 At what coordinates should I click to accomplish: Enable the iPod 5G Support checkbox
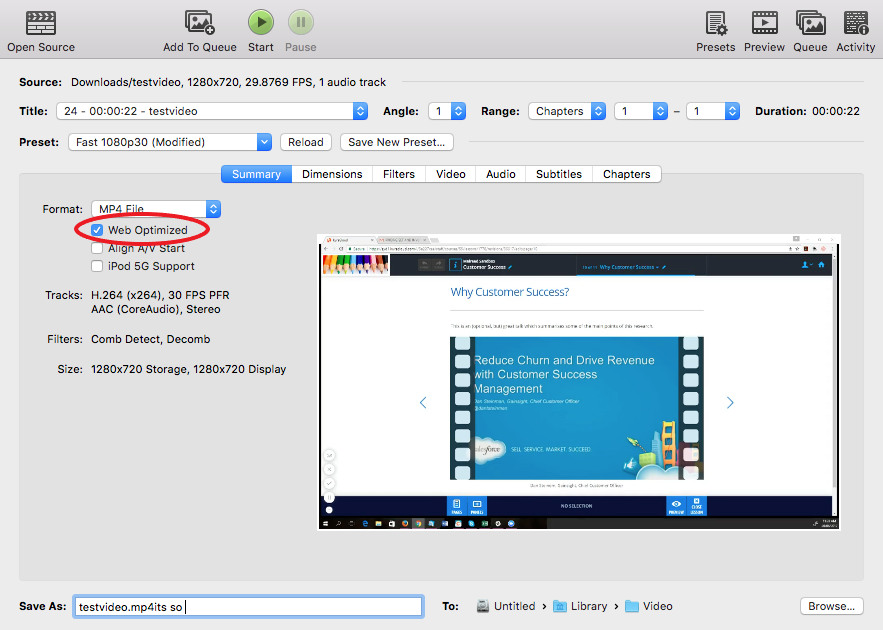click(97, 266)
